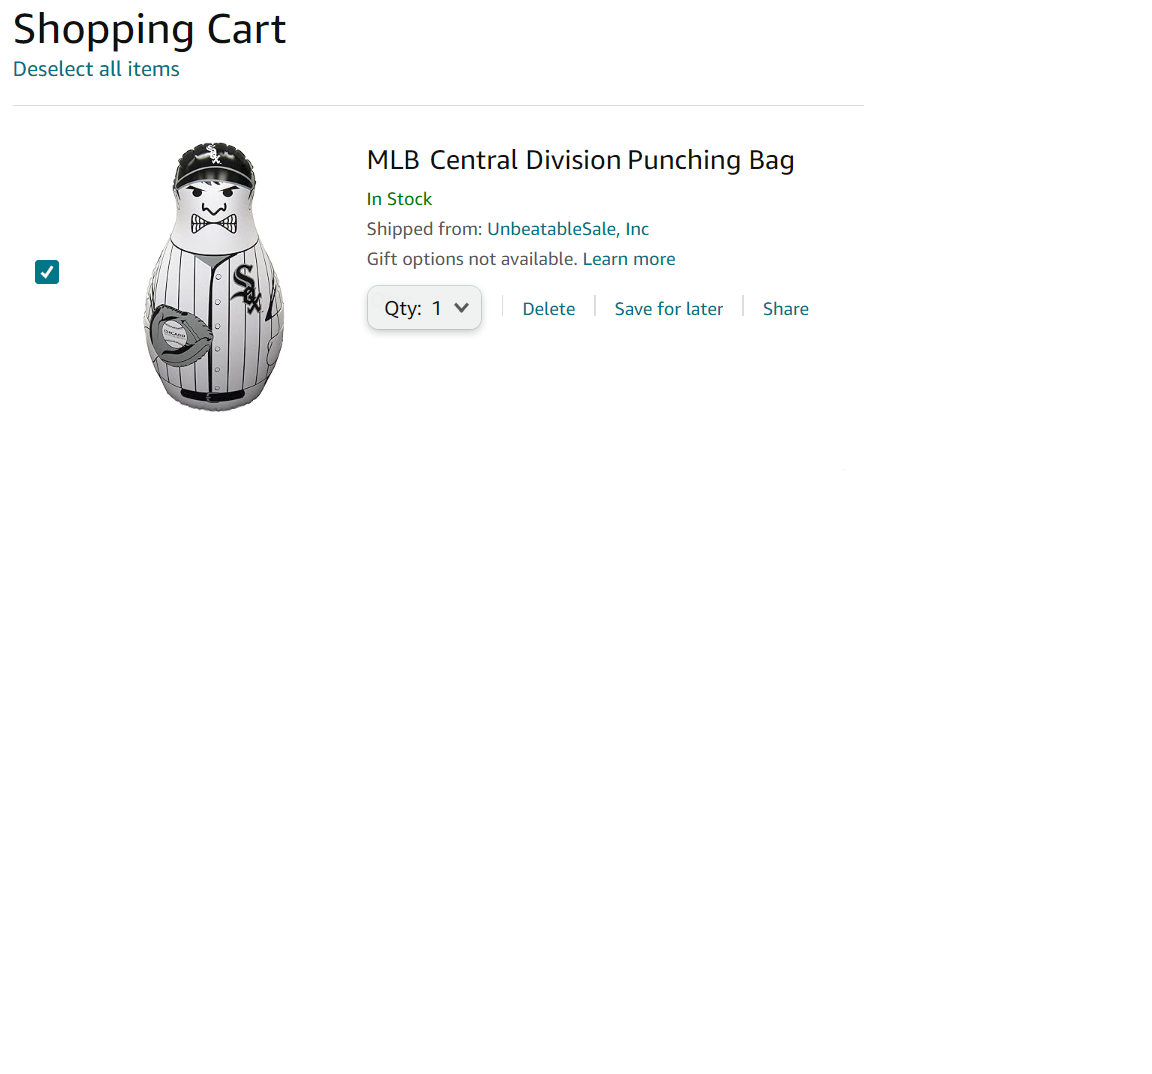Open the MLB Central Division Punching Bag title
The width and height of the screenshot is (1152, 1074).
[580, 160]
